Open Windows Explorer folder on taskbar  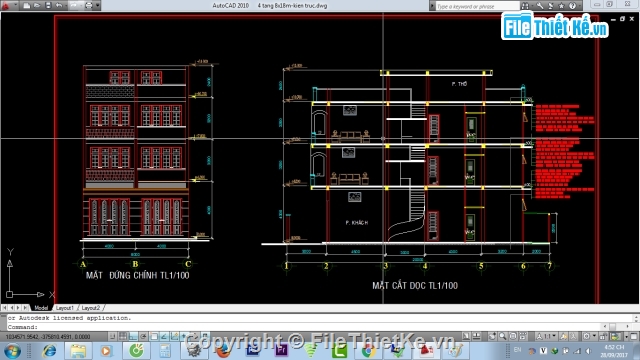78,351
